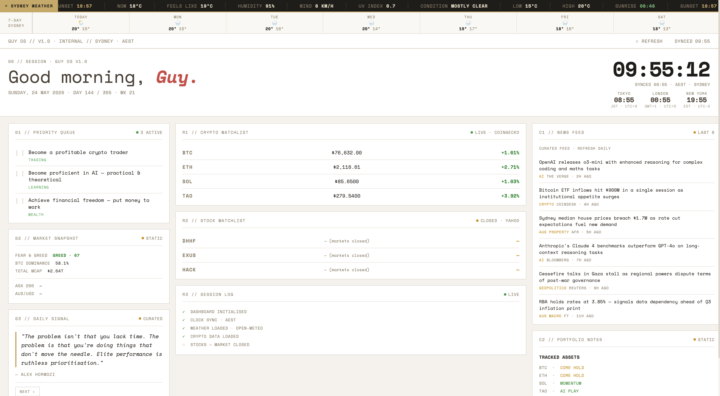Click checkmark beside Crypto Data Loaded entry
This screenshot has width=720, height=396.
[184, 337]
